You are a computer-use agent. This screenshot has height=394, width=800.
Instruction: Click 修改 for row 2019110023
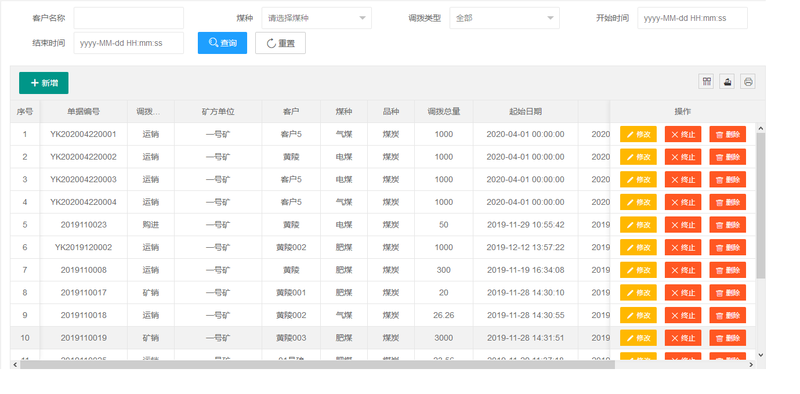[x=638, y=225]
